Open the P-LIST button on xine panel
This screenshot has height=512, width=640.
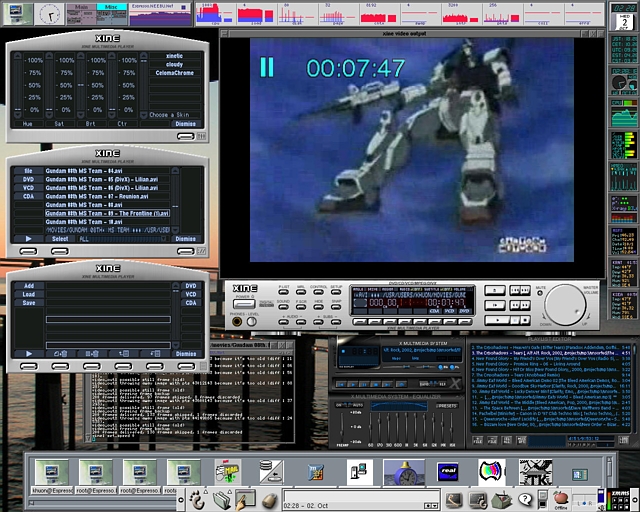click(x=284, y=292)
